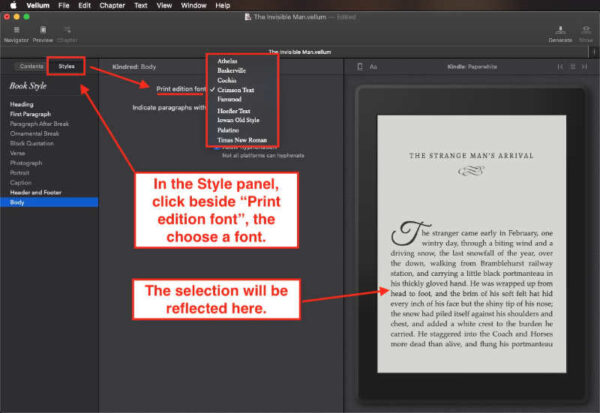600x413 pixels.
Task: Open the Help menu
Action: [223, 5]
